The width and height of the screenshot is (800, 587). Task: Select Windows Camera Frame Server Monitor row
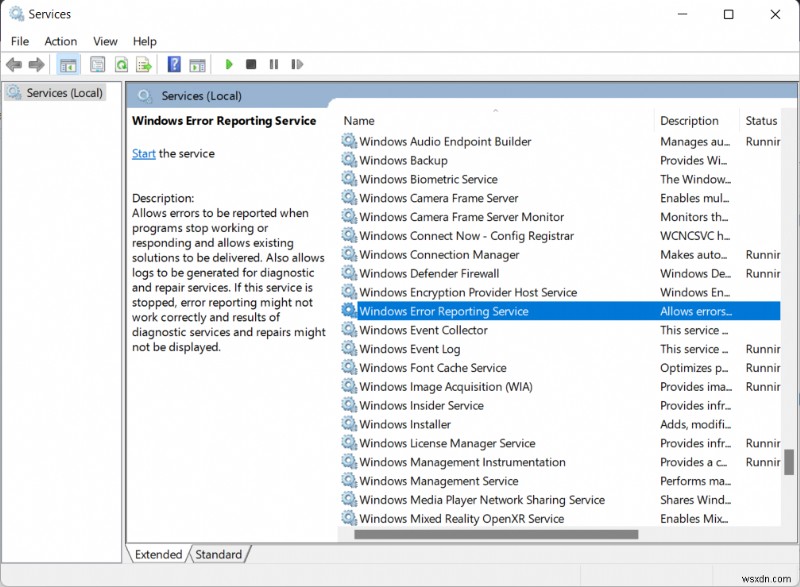[x=560, y=217]
